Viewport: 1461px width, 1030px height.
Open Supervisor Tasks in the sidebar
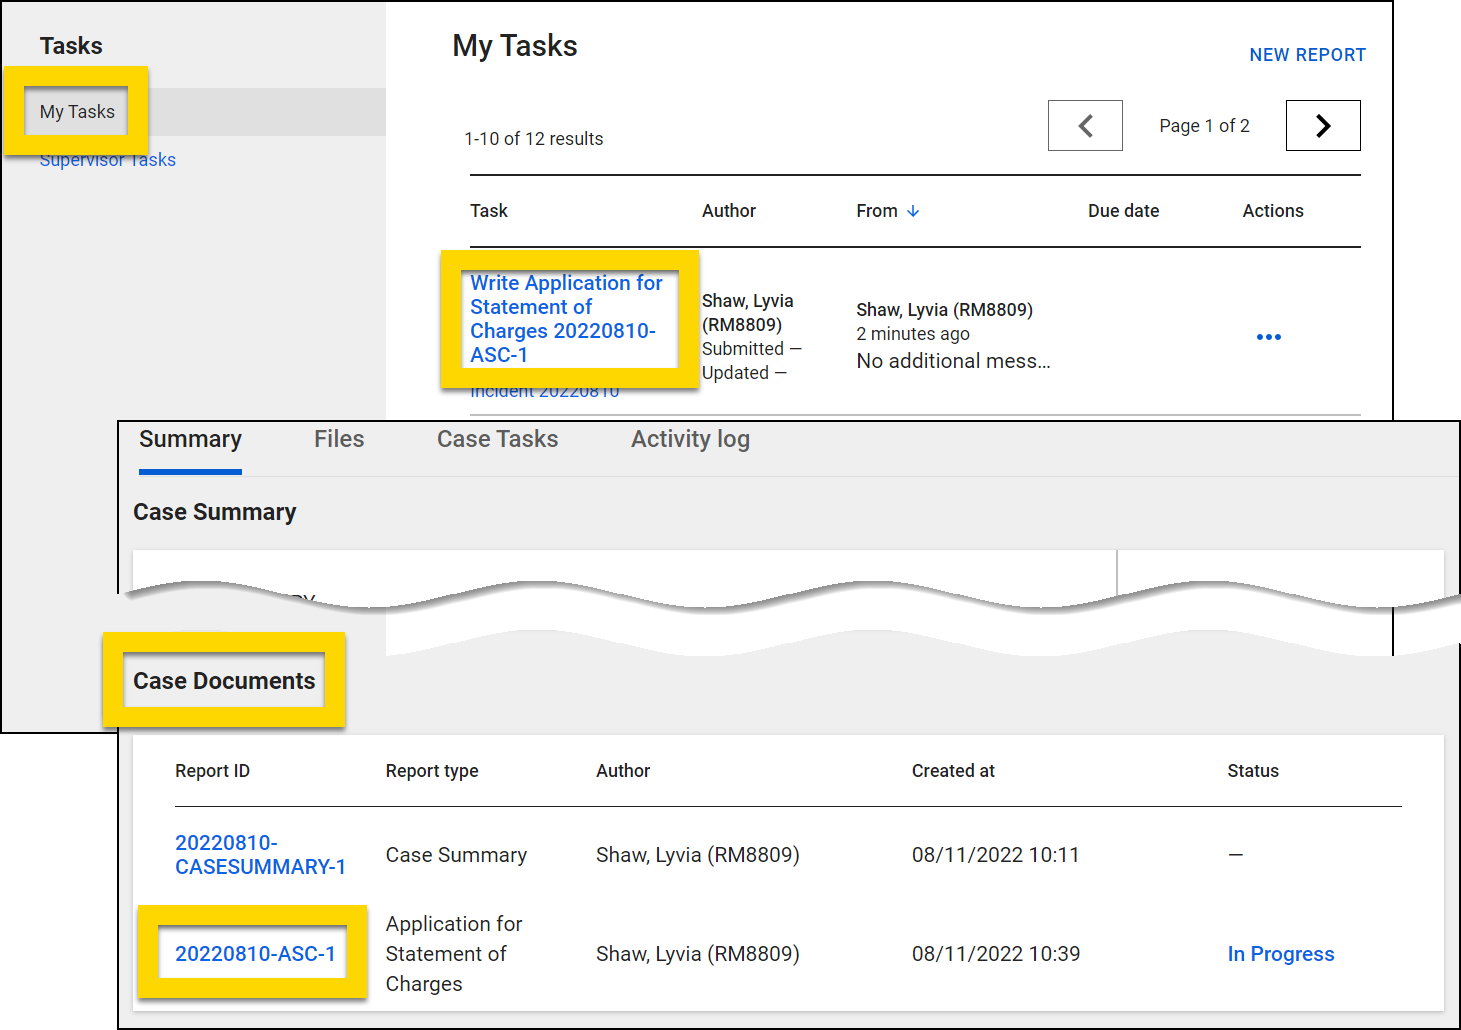click(x=107, y=159)
